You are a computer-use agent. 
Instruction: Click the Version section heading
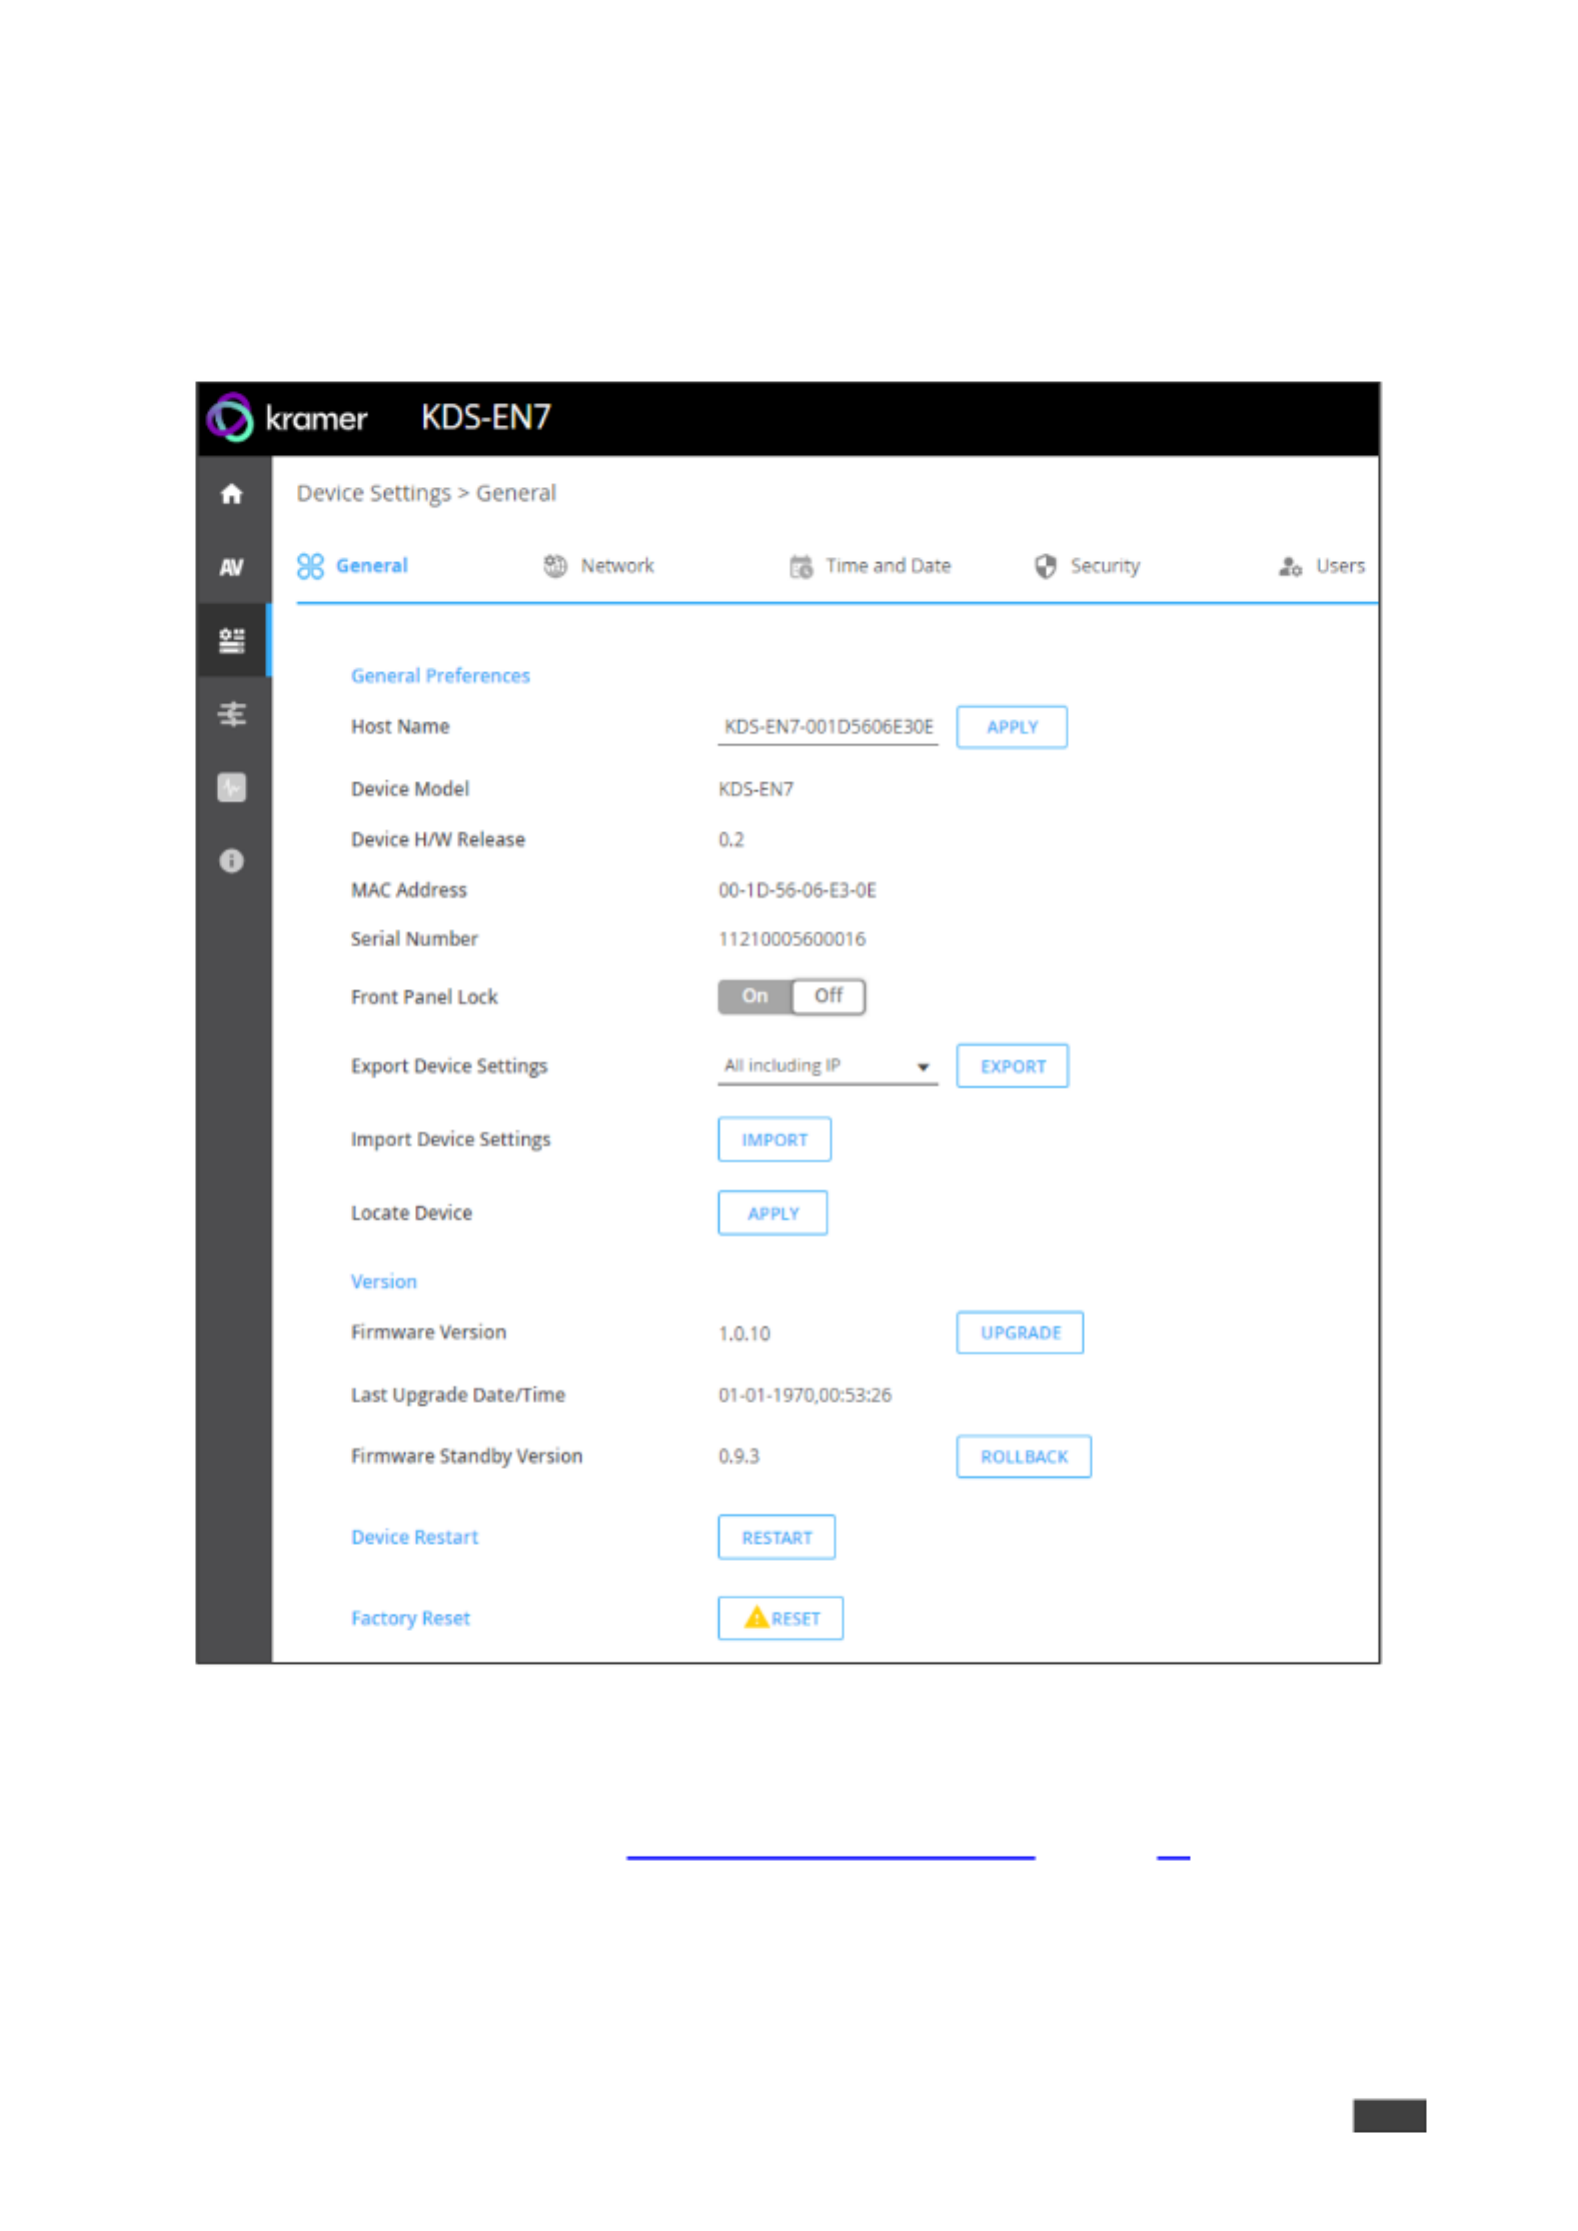[x=384, y=1282]
